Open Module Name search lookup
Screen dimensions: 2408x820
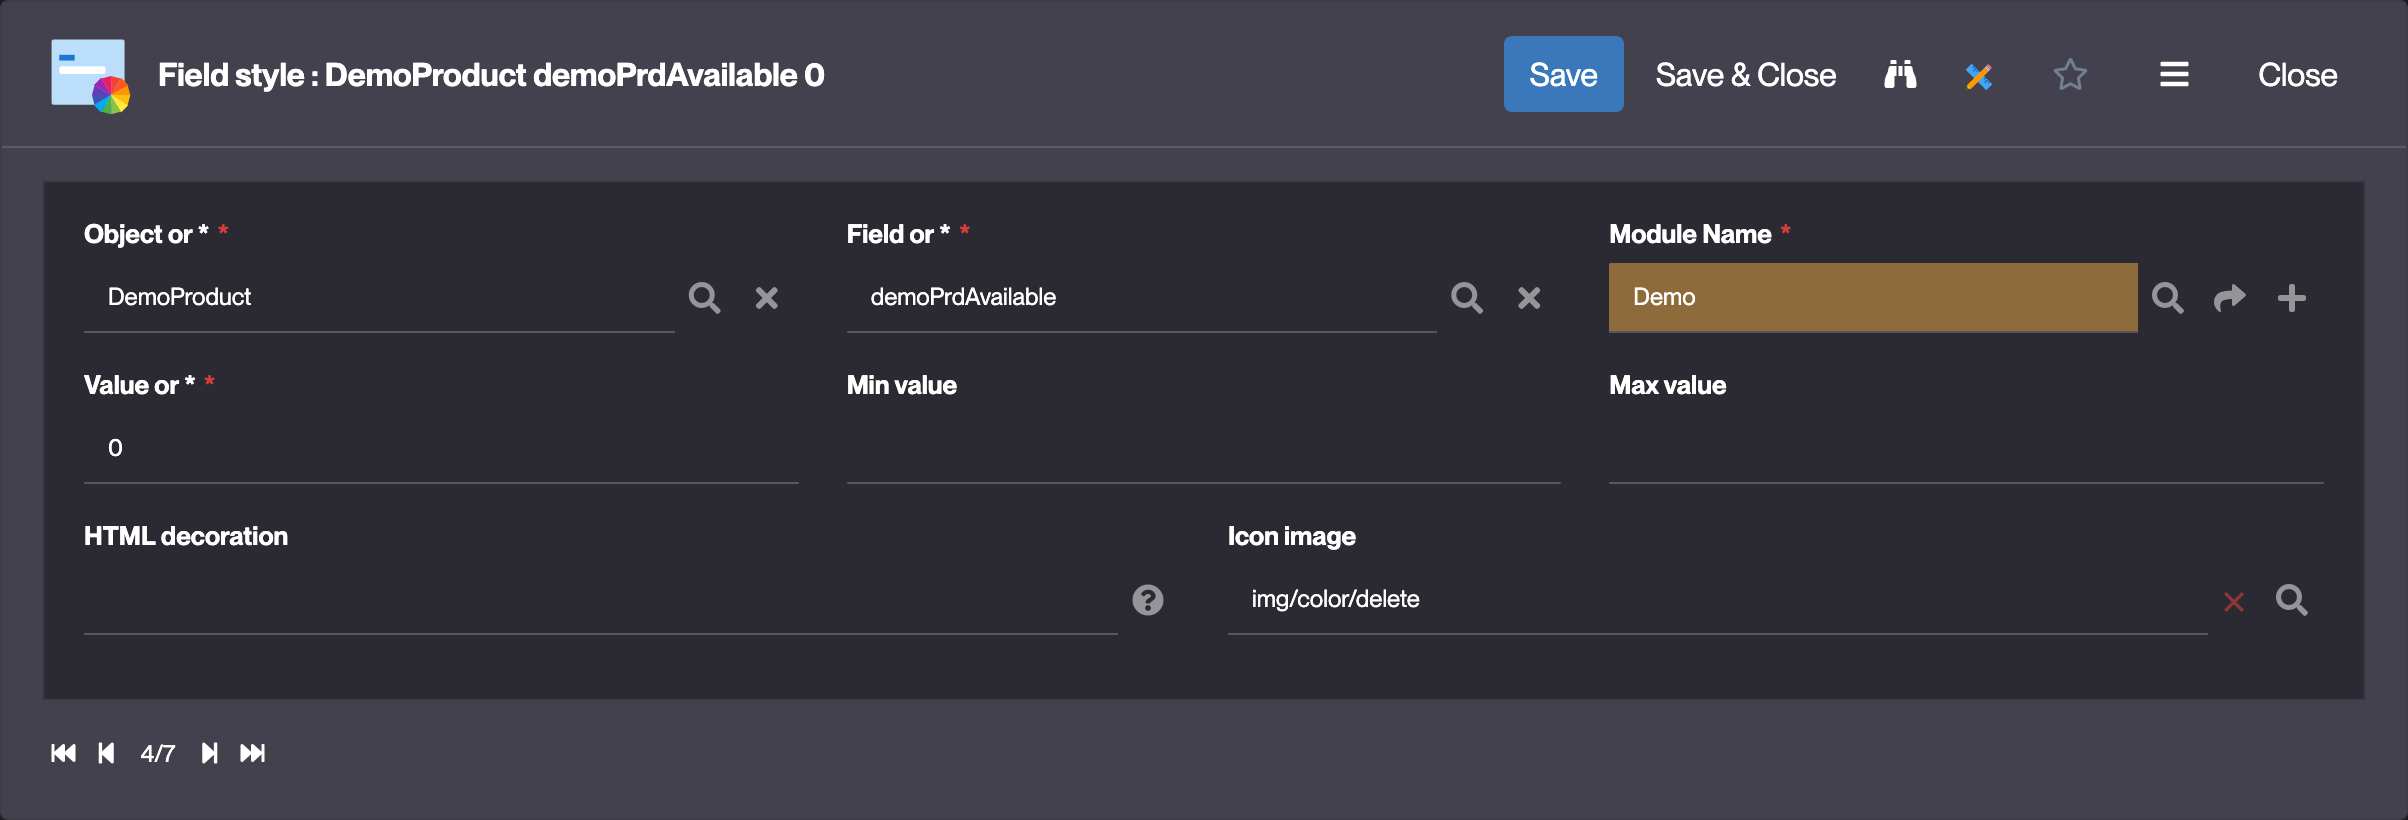pos(2167,298)
